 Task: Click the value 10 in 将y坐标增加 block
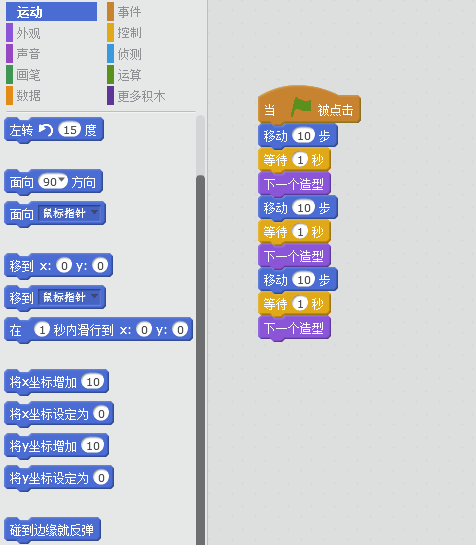[x=93, y=446]
